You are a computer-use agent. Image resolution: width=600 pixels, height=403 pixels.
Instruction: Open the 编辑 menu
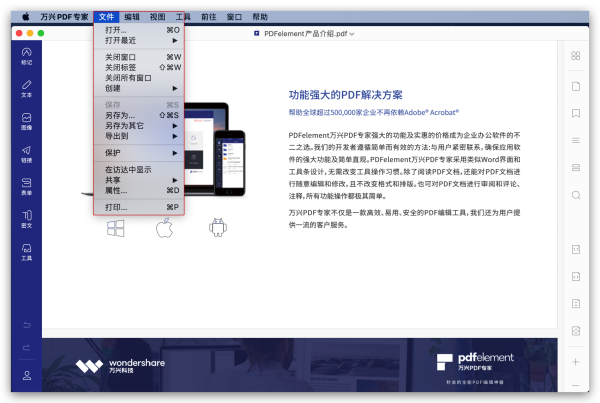[x=132, y=17]
